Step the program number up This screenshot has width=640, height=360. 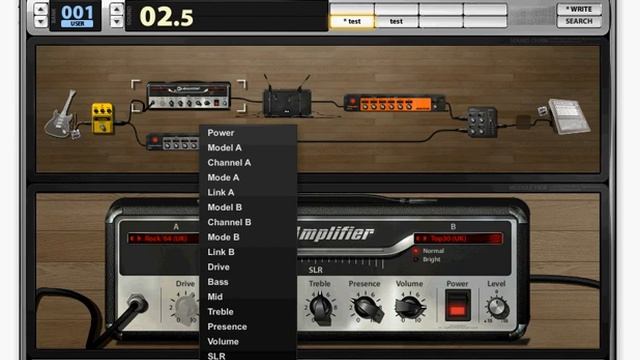pyautogui.click(x=116, y=9)
